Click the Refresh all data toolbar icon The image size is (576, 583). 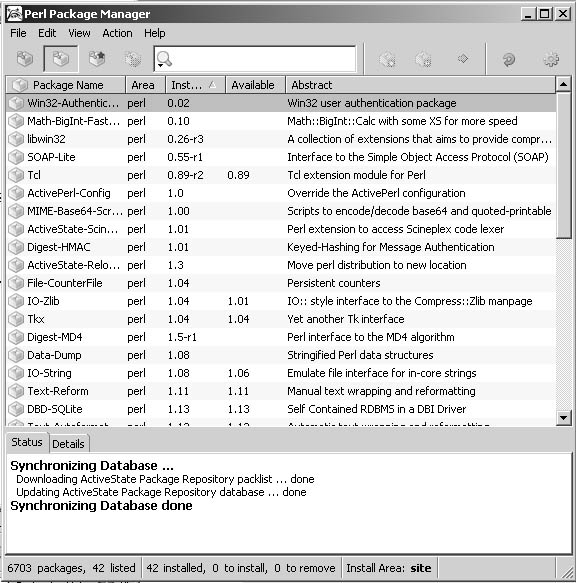(509, 59)
